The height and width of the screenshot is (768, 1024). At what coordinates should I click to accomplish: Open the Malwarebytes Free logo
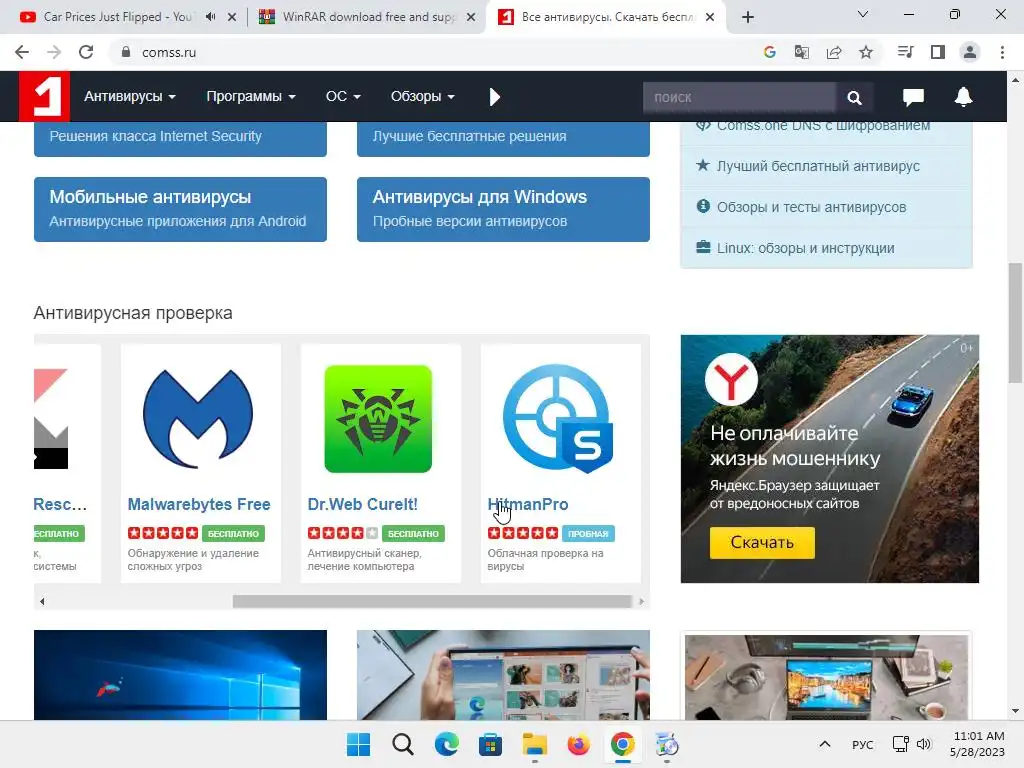(x=198, y=419)
